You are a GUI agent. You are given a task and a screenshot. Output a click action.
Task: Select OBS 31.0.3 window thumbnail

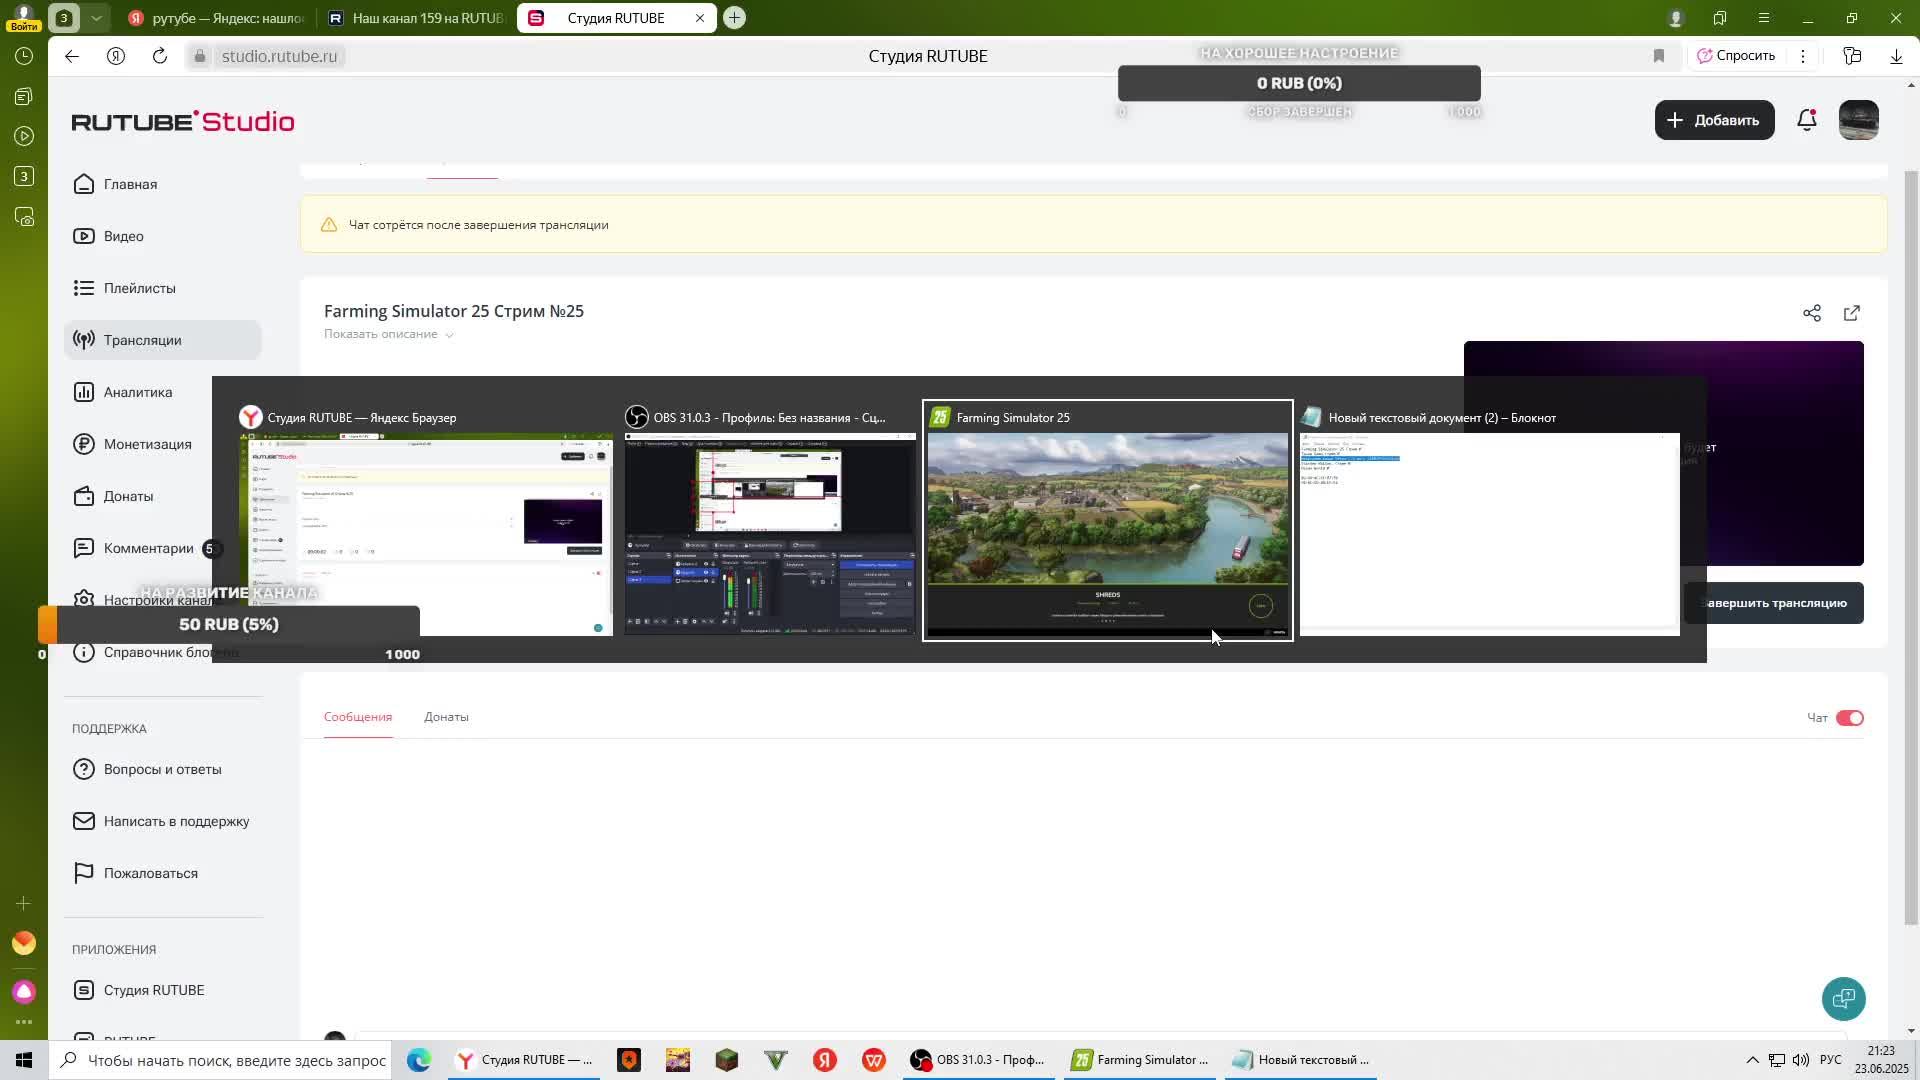(770, 521)
